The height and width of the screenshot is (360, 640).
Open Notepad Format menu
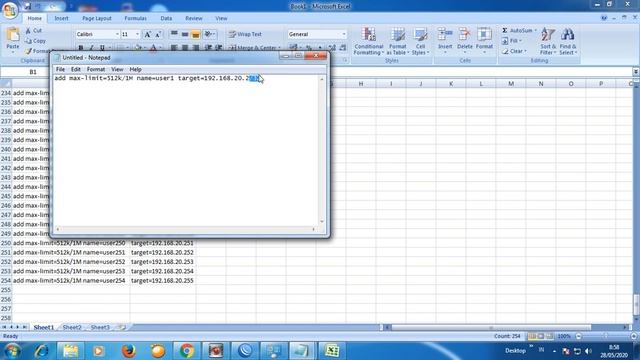[96, 69]
